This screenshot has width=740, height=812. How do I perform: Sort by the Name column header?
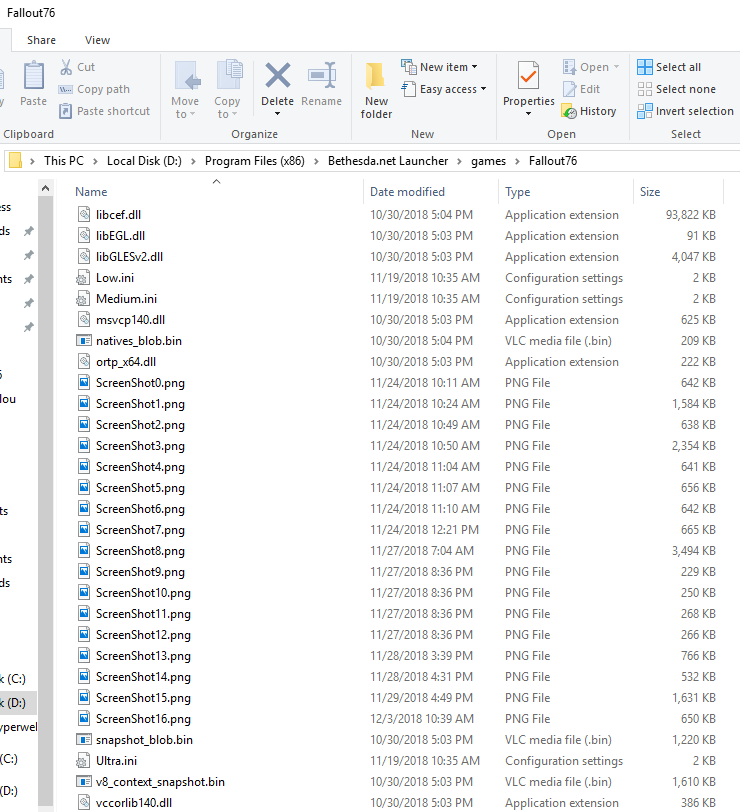[217, 191]
